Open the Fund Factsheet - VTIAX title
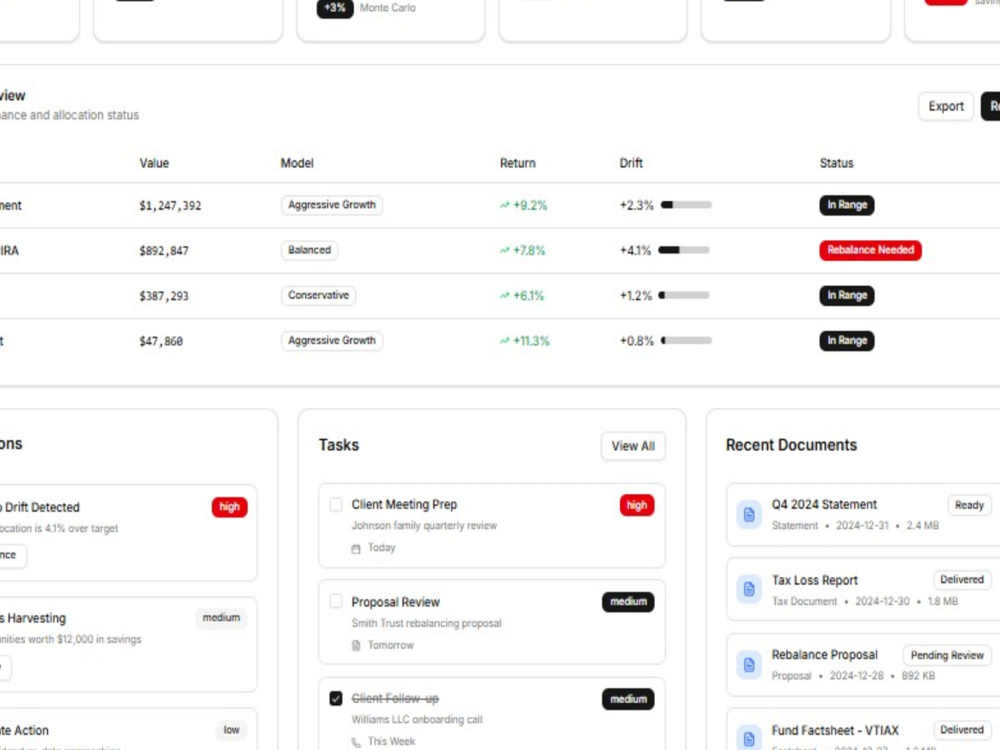 pyautogui.click(x=835, y=730)
